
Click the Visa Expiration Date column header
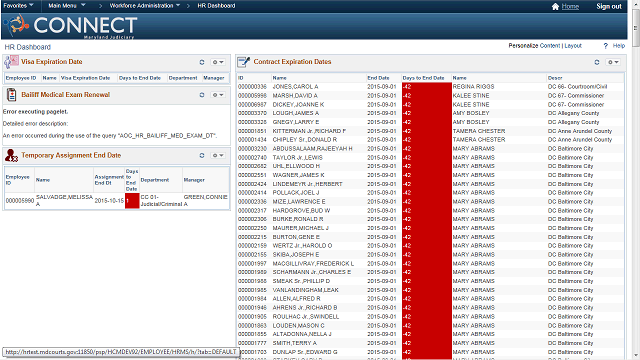[85, 78]
